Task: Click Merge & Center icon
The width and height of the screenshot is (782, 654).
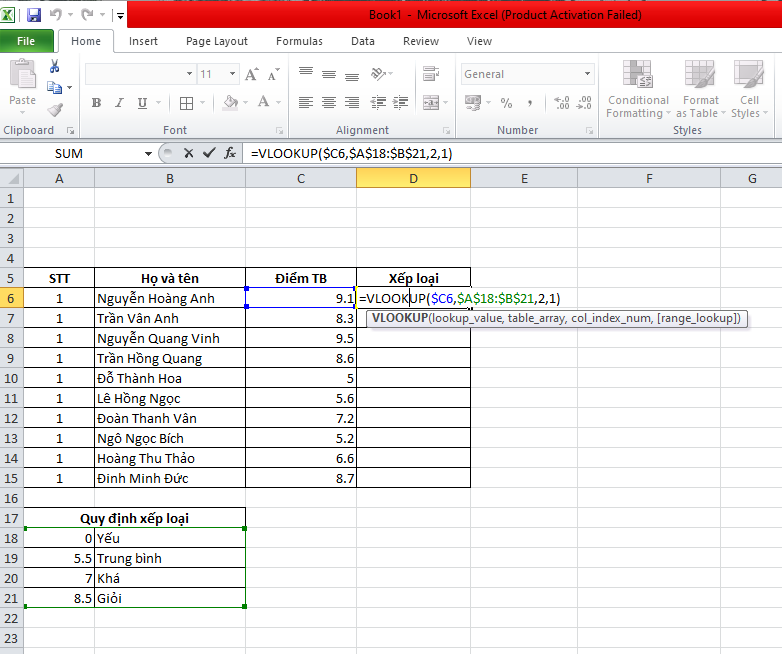Action: pyautogui.click(x=431, y=103)
